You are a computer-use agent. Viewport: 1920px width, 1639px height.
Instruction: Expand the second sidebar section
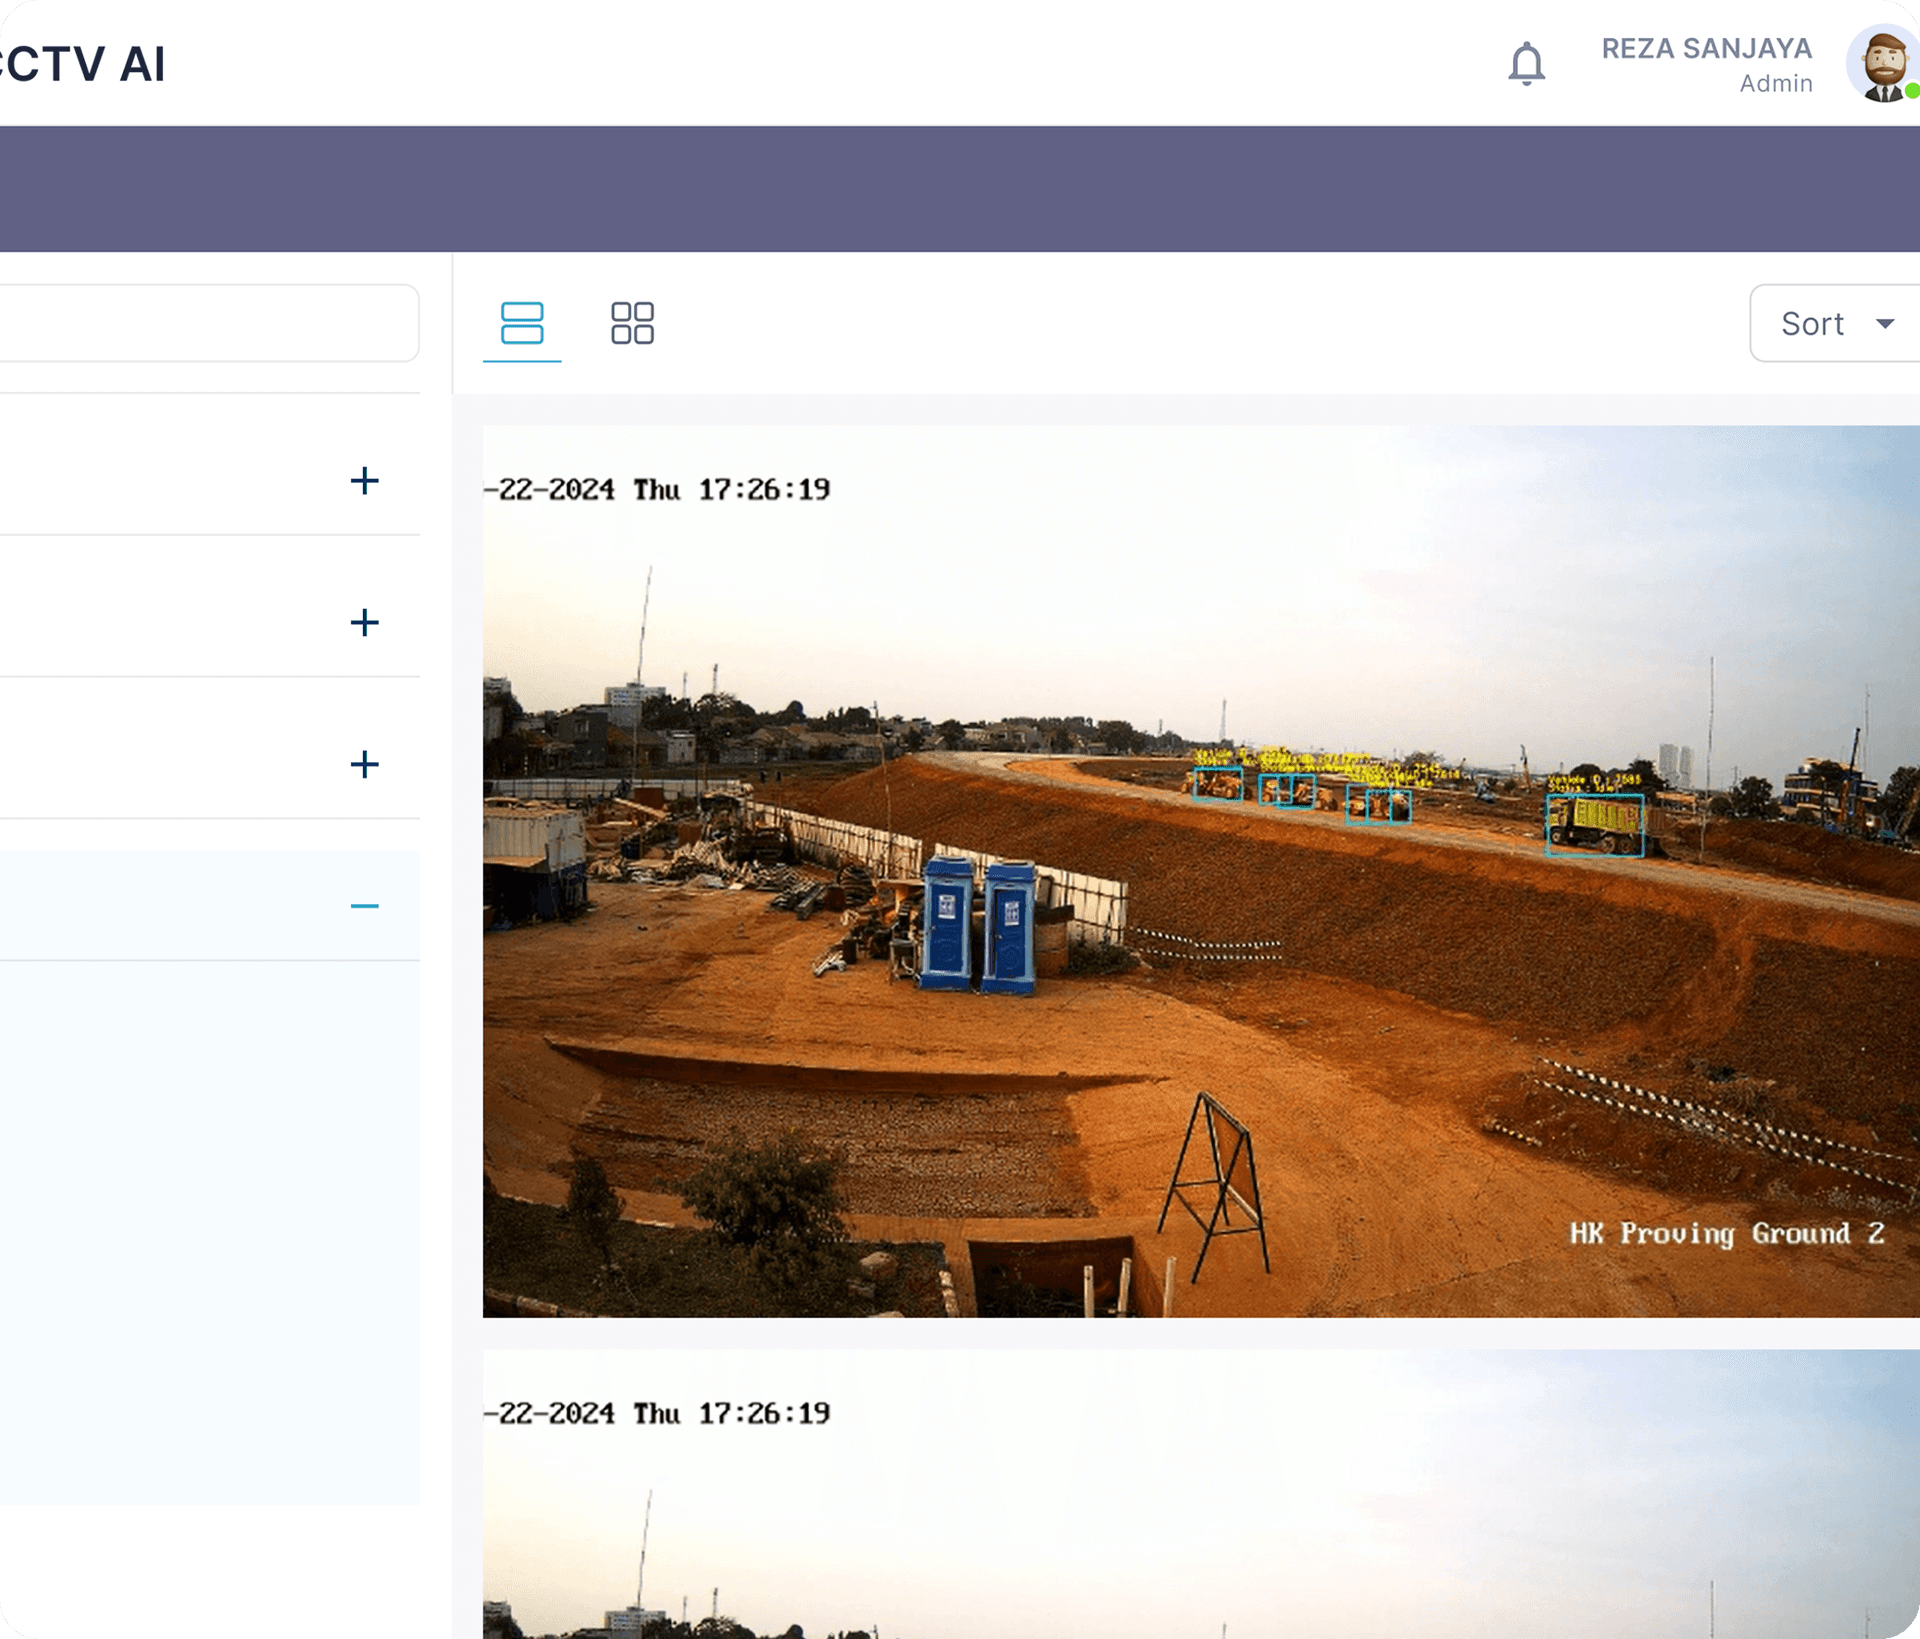(x=364, y=623)
